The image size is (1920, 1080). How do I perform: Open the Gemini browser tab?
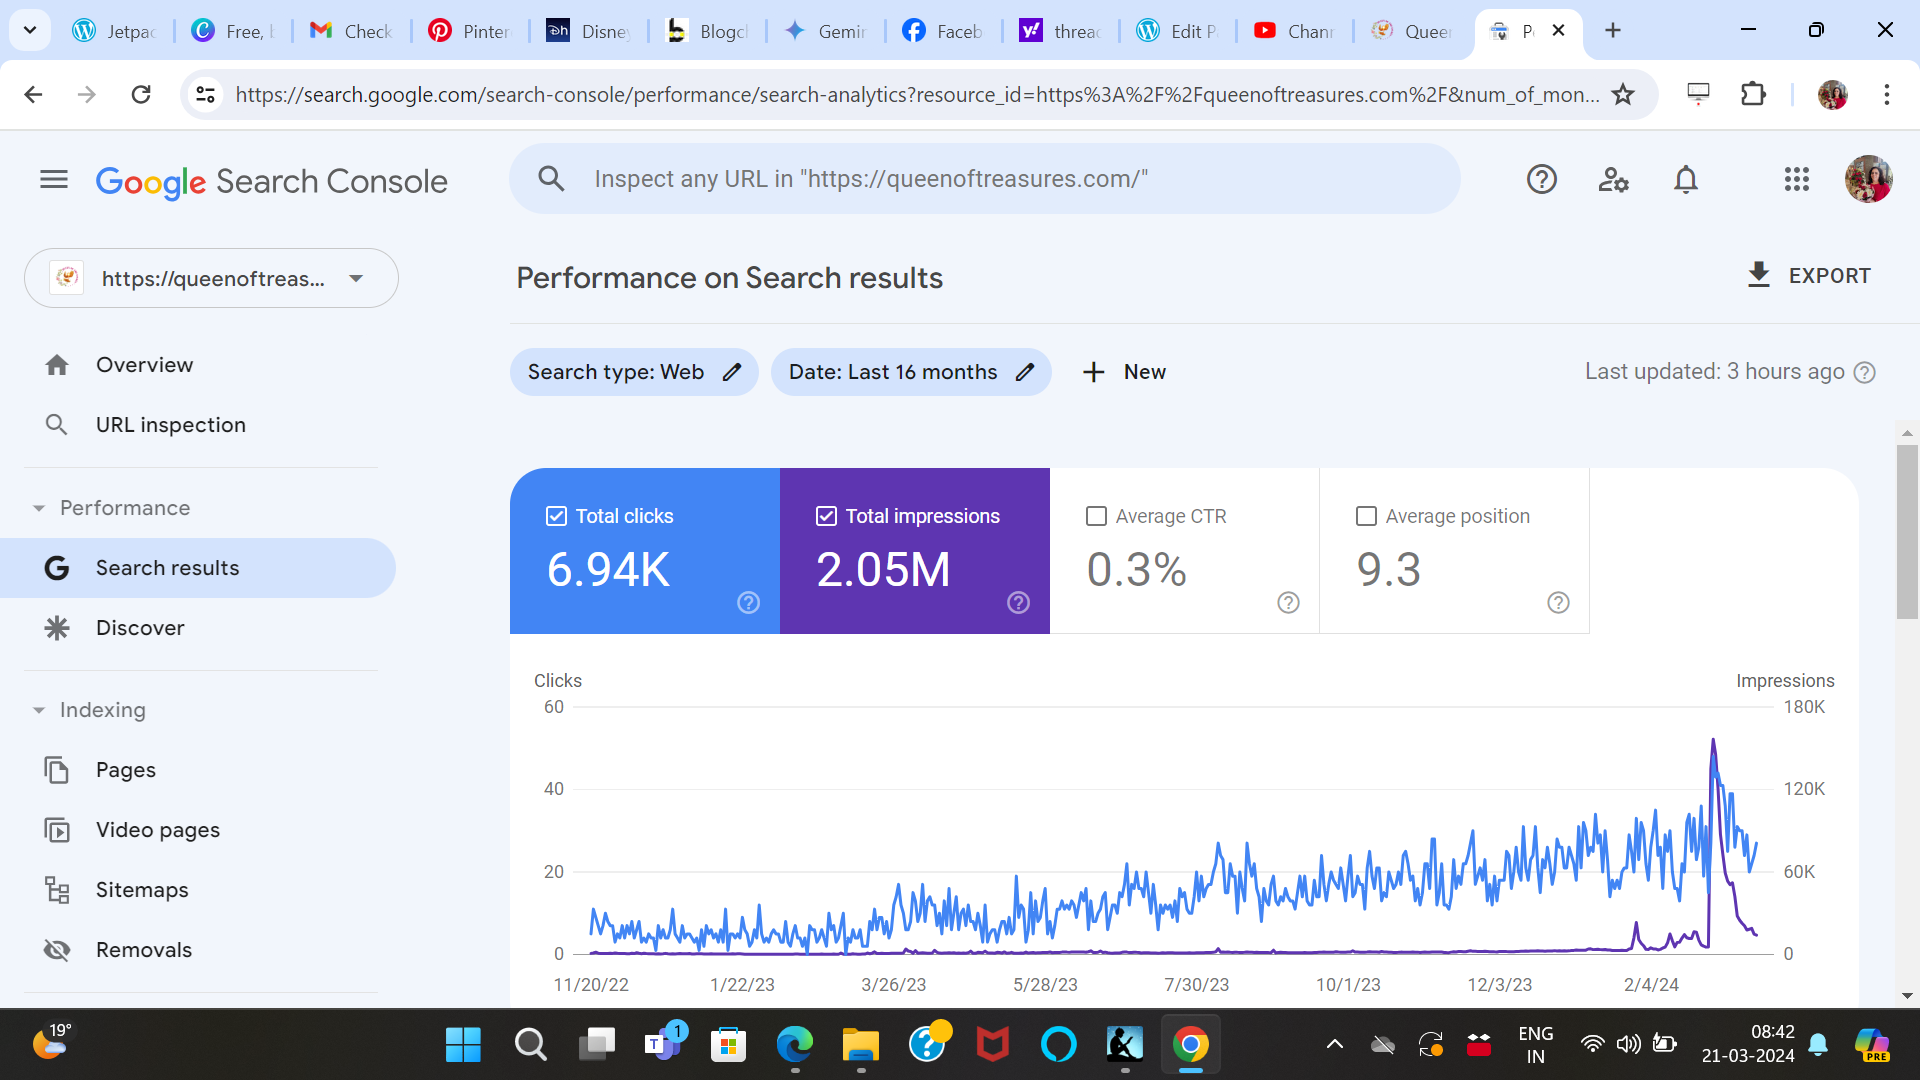[x=825, y=31]
